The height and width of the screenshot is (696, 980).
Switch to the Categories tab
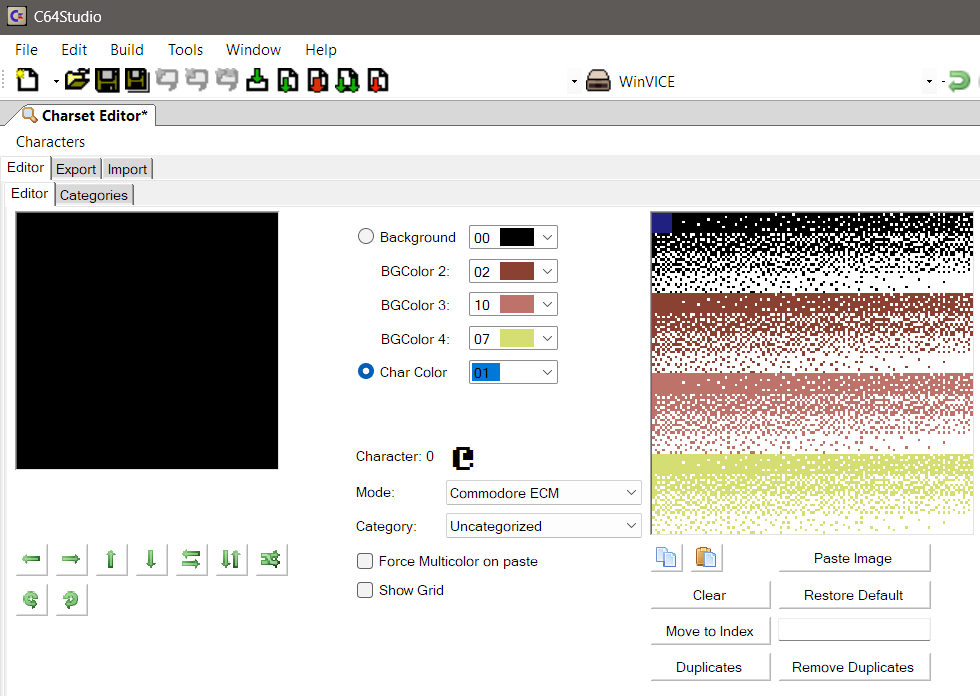(94, 195)
